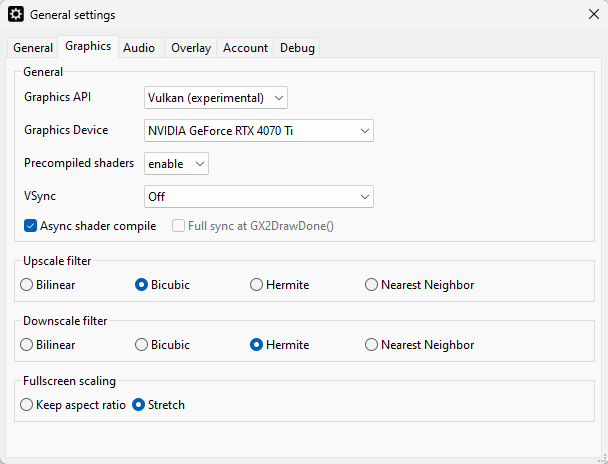This screenshot has width=608, height=464.
Task: Go to the Debug tab
Action: point(297,48)
